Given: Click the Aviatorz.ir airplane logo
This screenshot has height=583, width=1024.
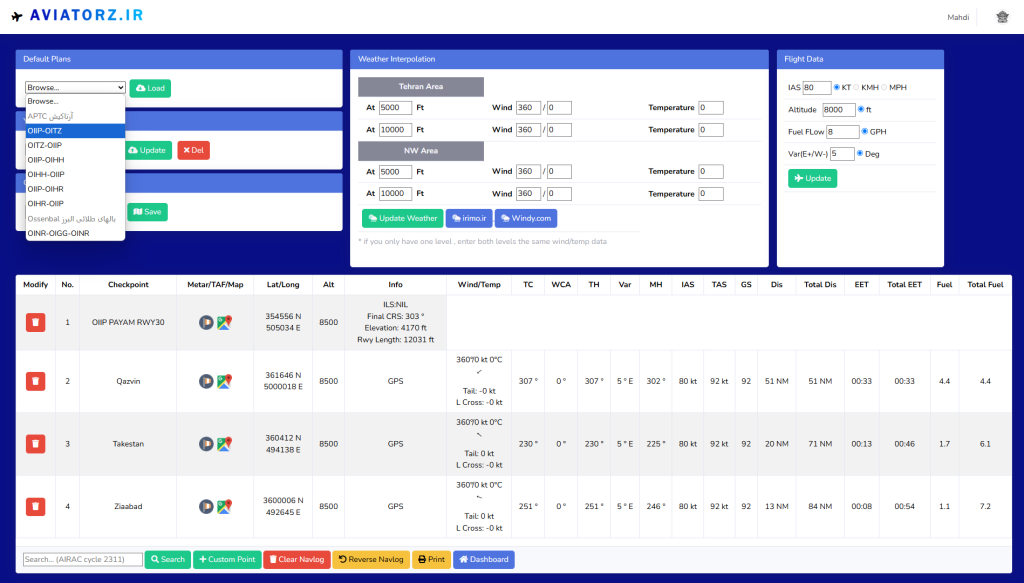Looking at the screenshot, I should point(18,17).
